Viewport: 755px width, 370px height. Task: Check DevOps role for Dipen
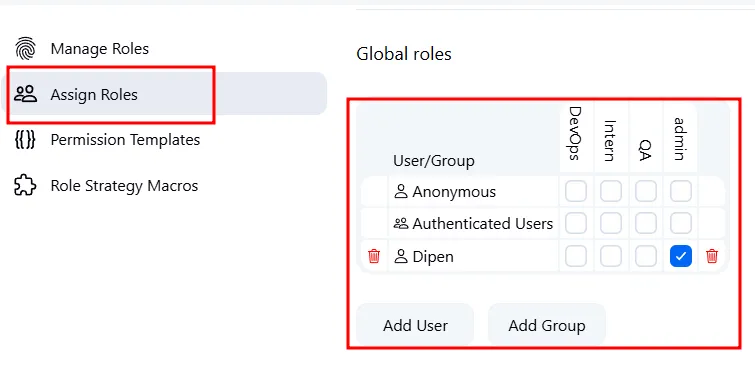pyautogui.click(x=576, y=256)
